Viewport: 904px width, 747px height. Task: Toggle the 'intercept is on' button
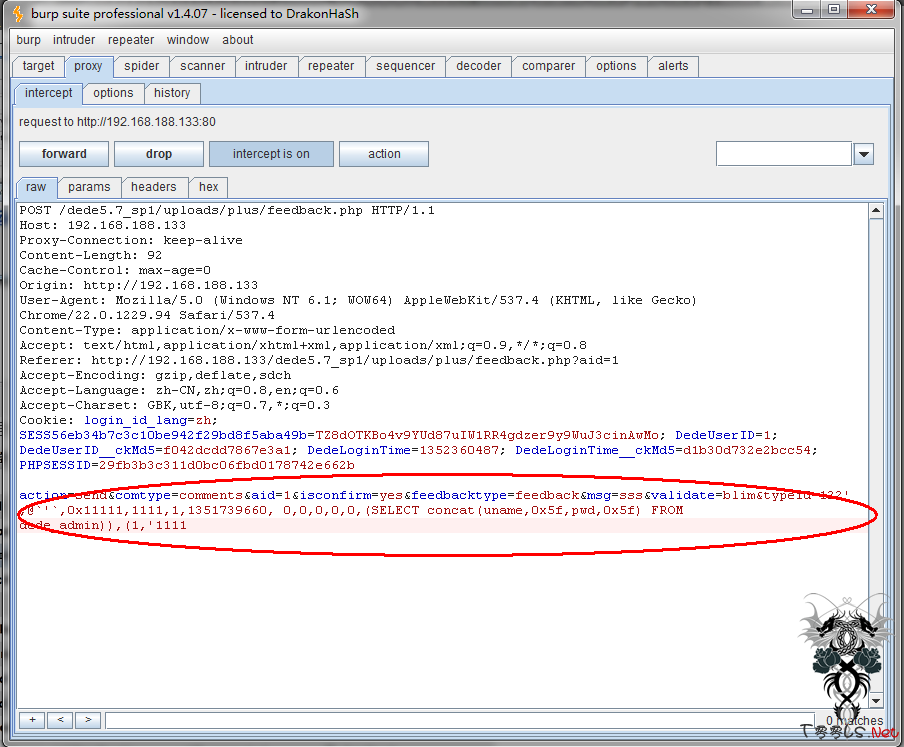point(271,154)
